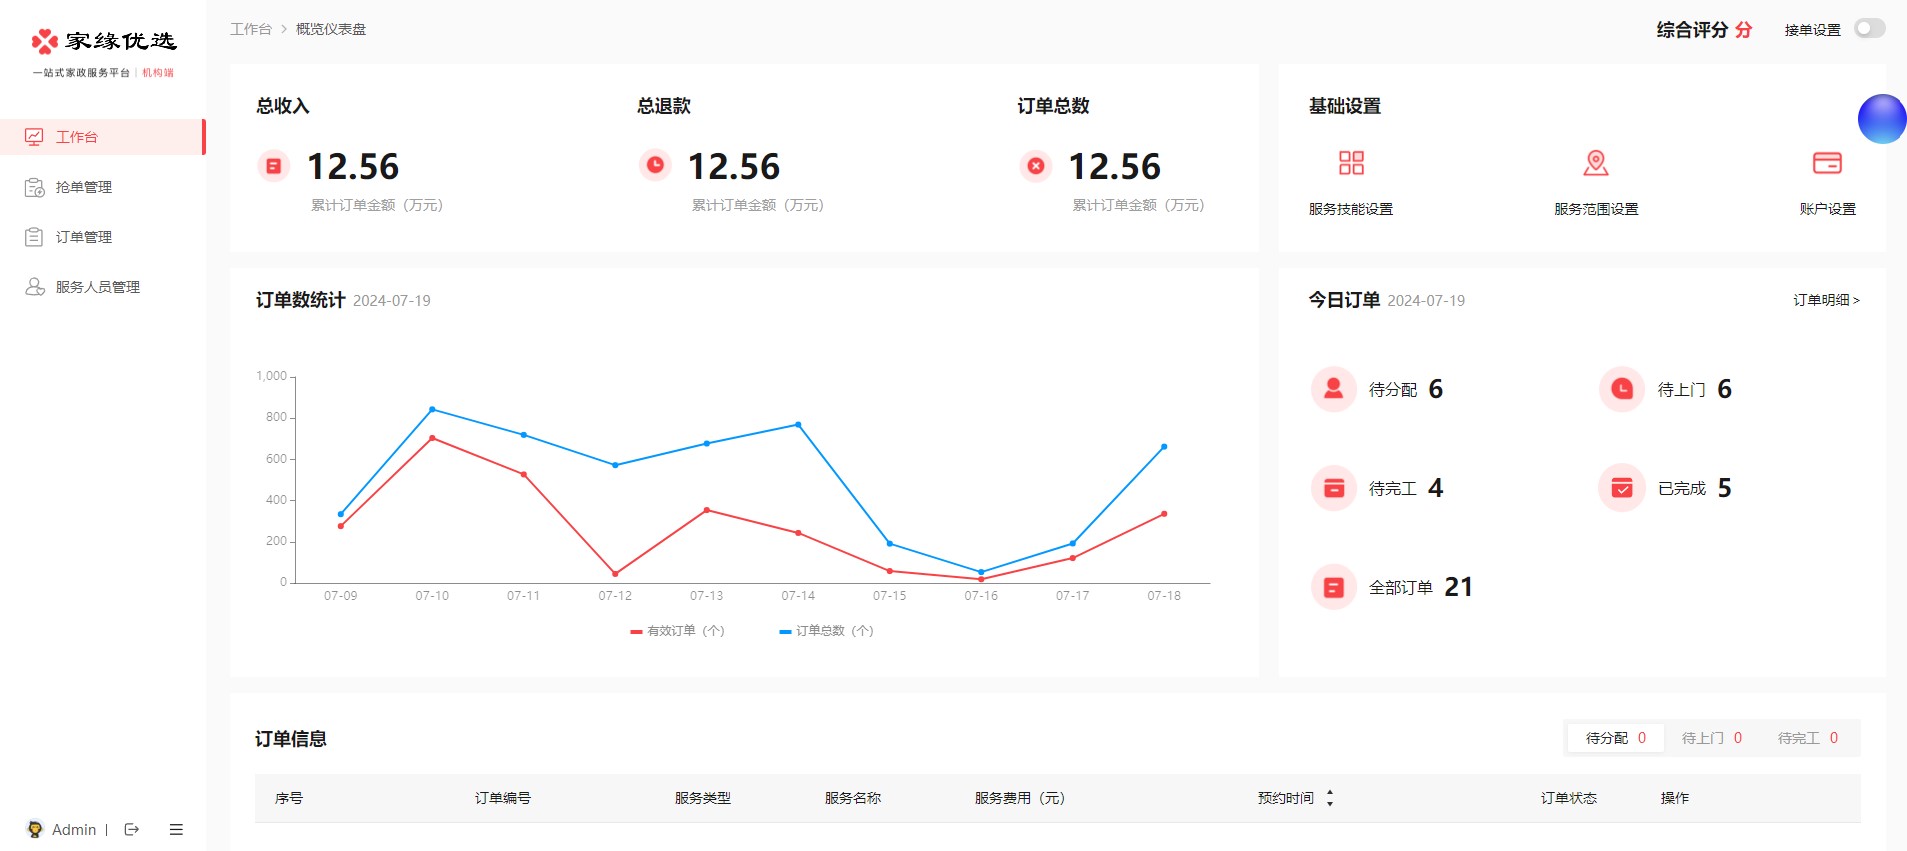This screenshot has width=1907, height=851.
Task: Toggle the 接单设置 switch
Action: tap(1869, 29)
